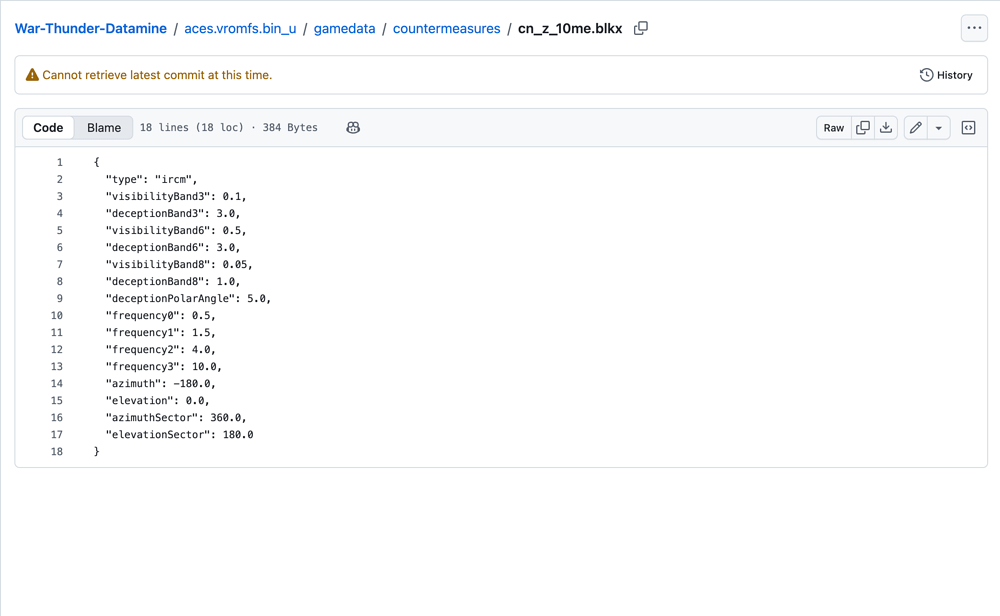Image resolution: width=1000 pixels, height=616 pixels.
Task: Click the "frequency1": 1.5 line
Action: pyautogui.click(x=161, y=332)
